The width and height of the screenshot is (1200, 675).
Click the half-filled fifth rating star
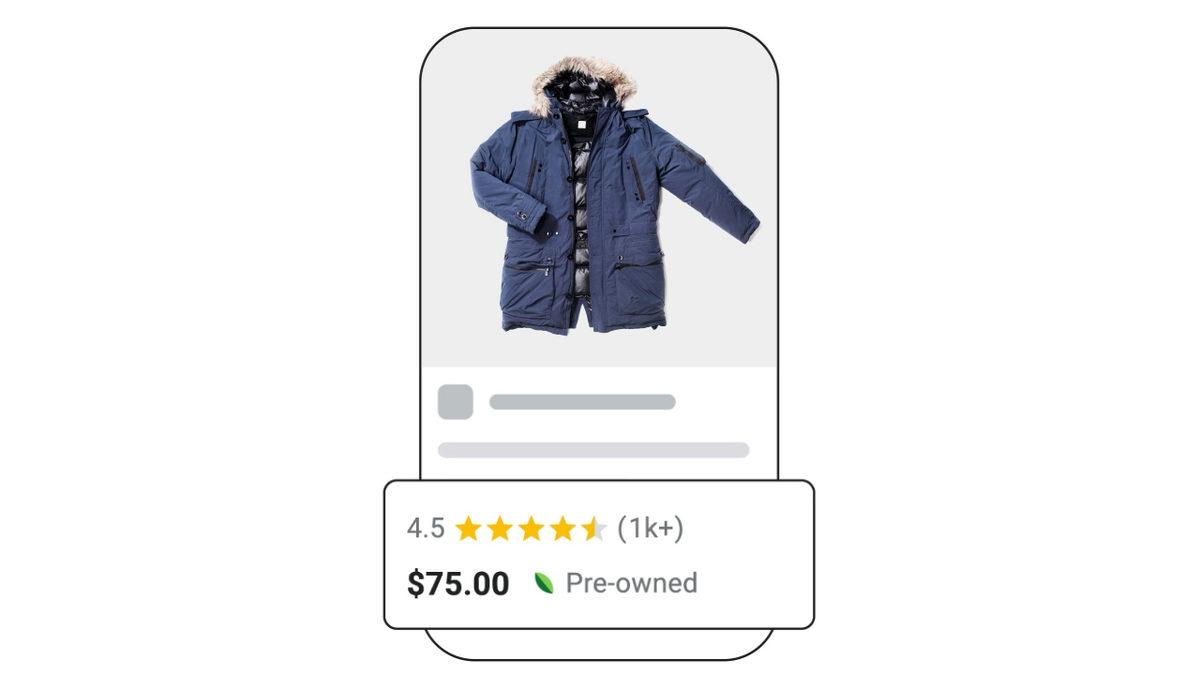(x=593, y=528)
